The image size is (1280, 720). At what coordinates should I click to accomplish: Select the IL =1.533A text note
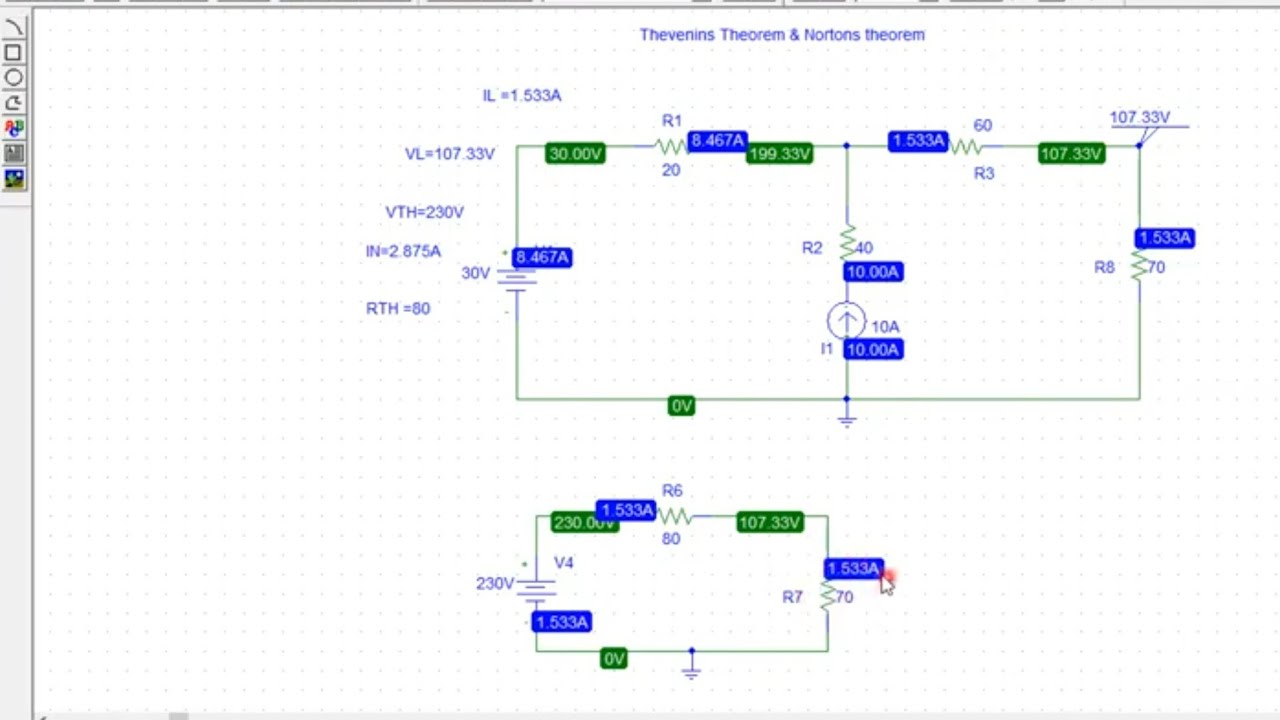(522, 95)
